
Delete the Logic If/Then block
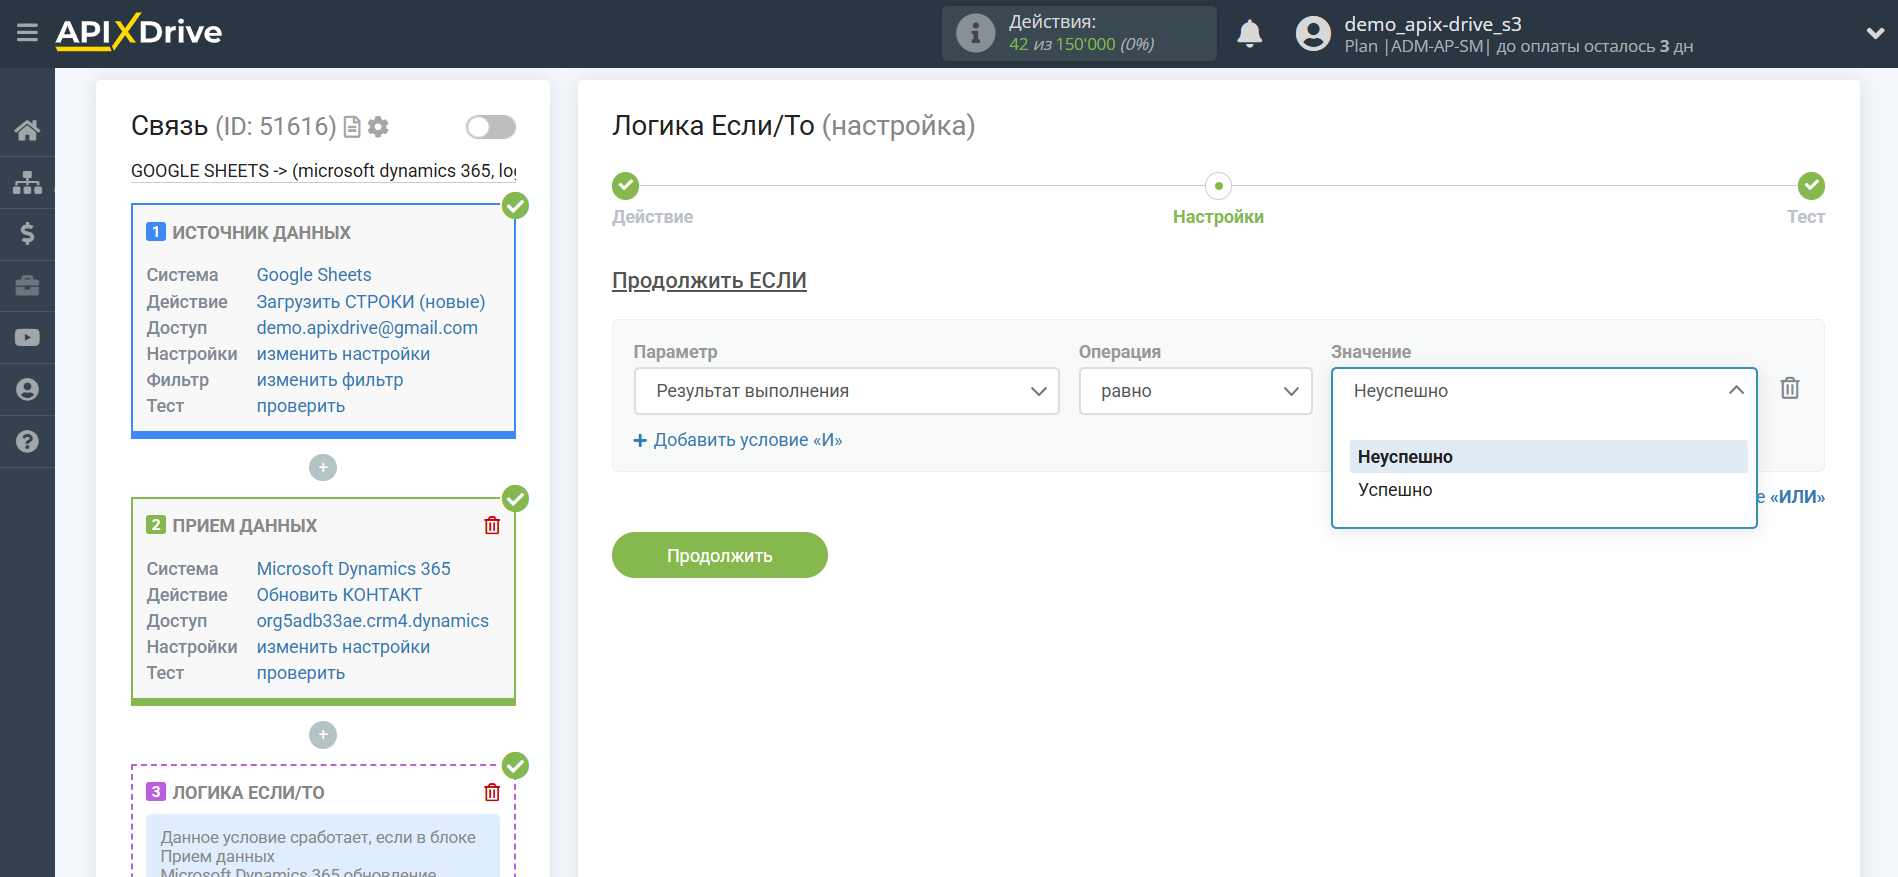pyautogui.click(x=492, y=792)
